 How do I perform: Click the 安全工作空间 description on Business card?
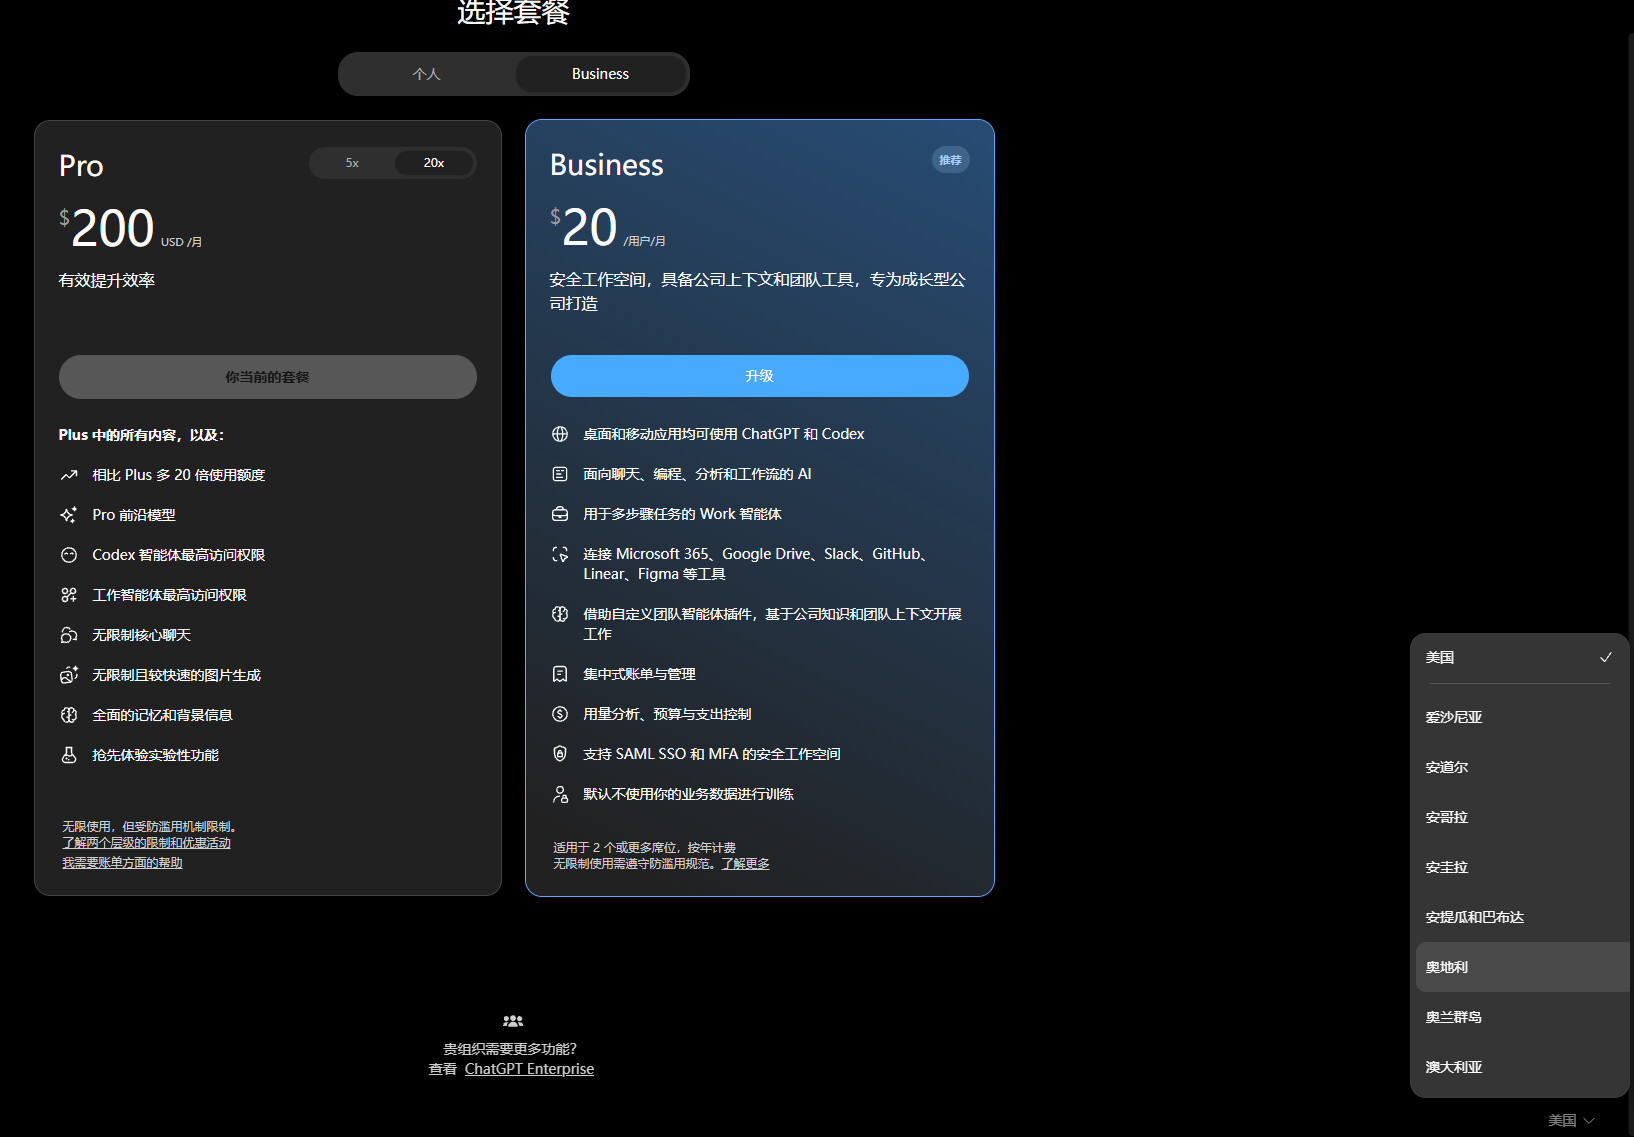coord(758,292)
